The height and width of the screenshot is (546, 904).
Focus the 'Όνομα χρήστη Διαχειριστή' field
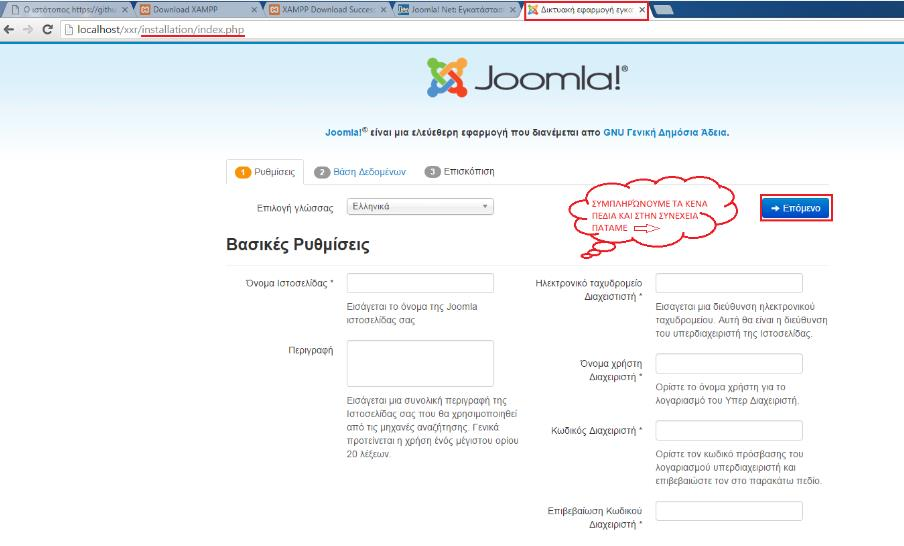point(729,363)
